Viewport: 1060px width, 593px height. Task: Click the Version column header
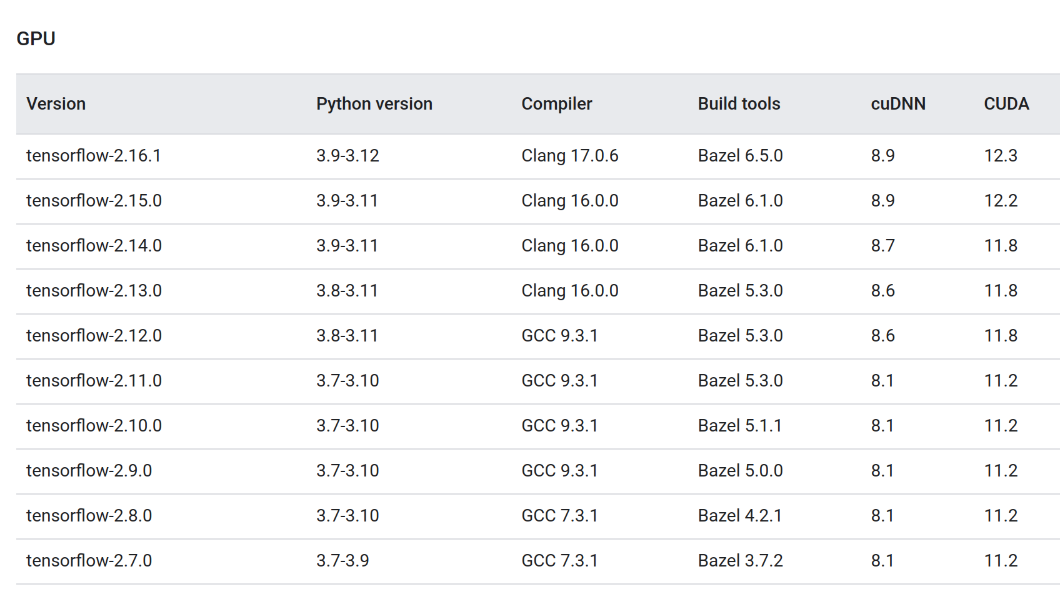coord(56,104)
